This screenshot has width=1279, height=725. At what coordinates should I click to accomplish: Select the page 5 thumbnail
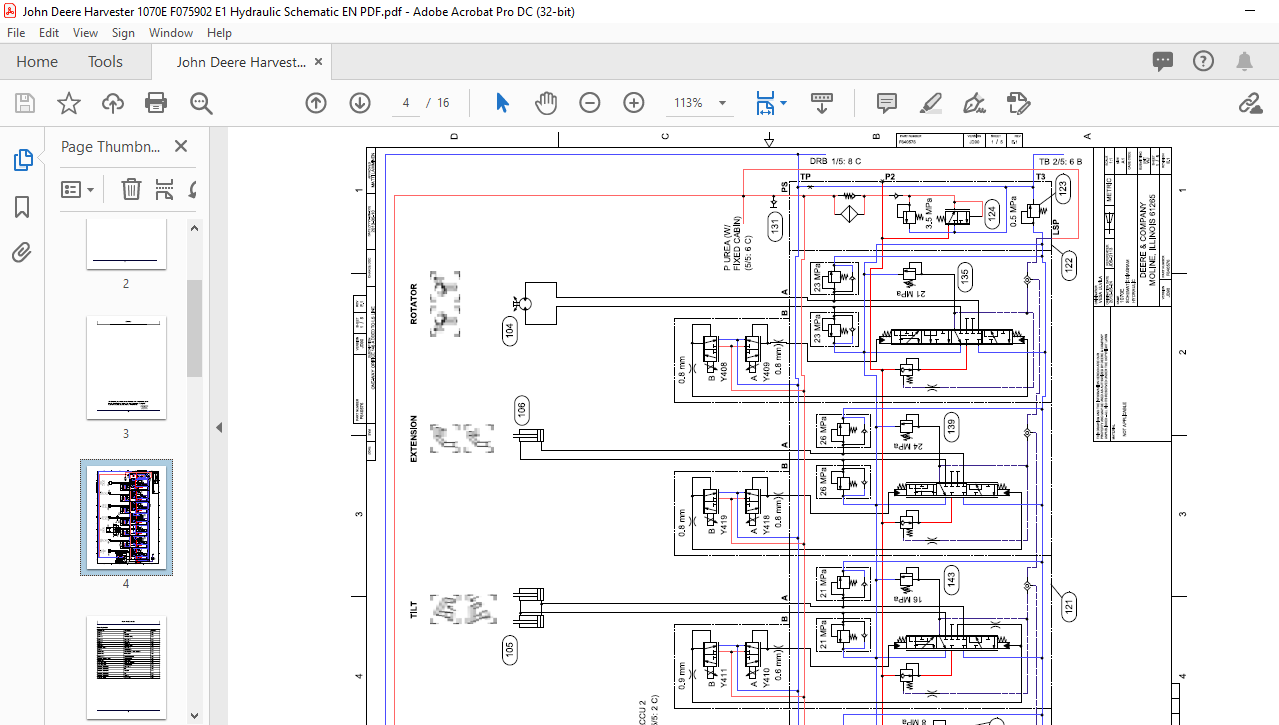tap(126, 667)
